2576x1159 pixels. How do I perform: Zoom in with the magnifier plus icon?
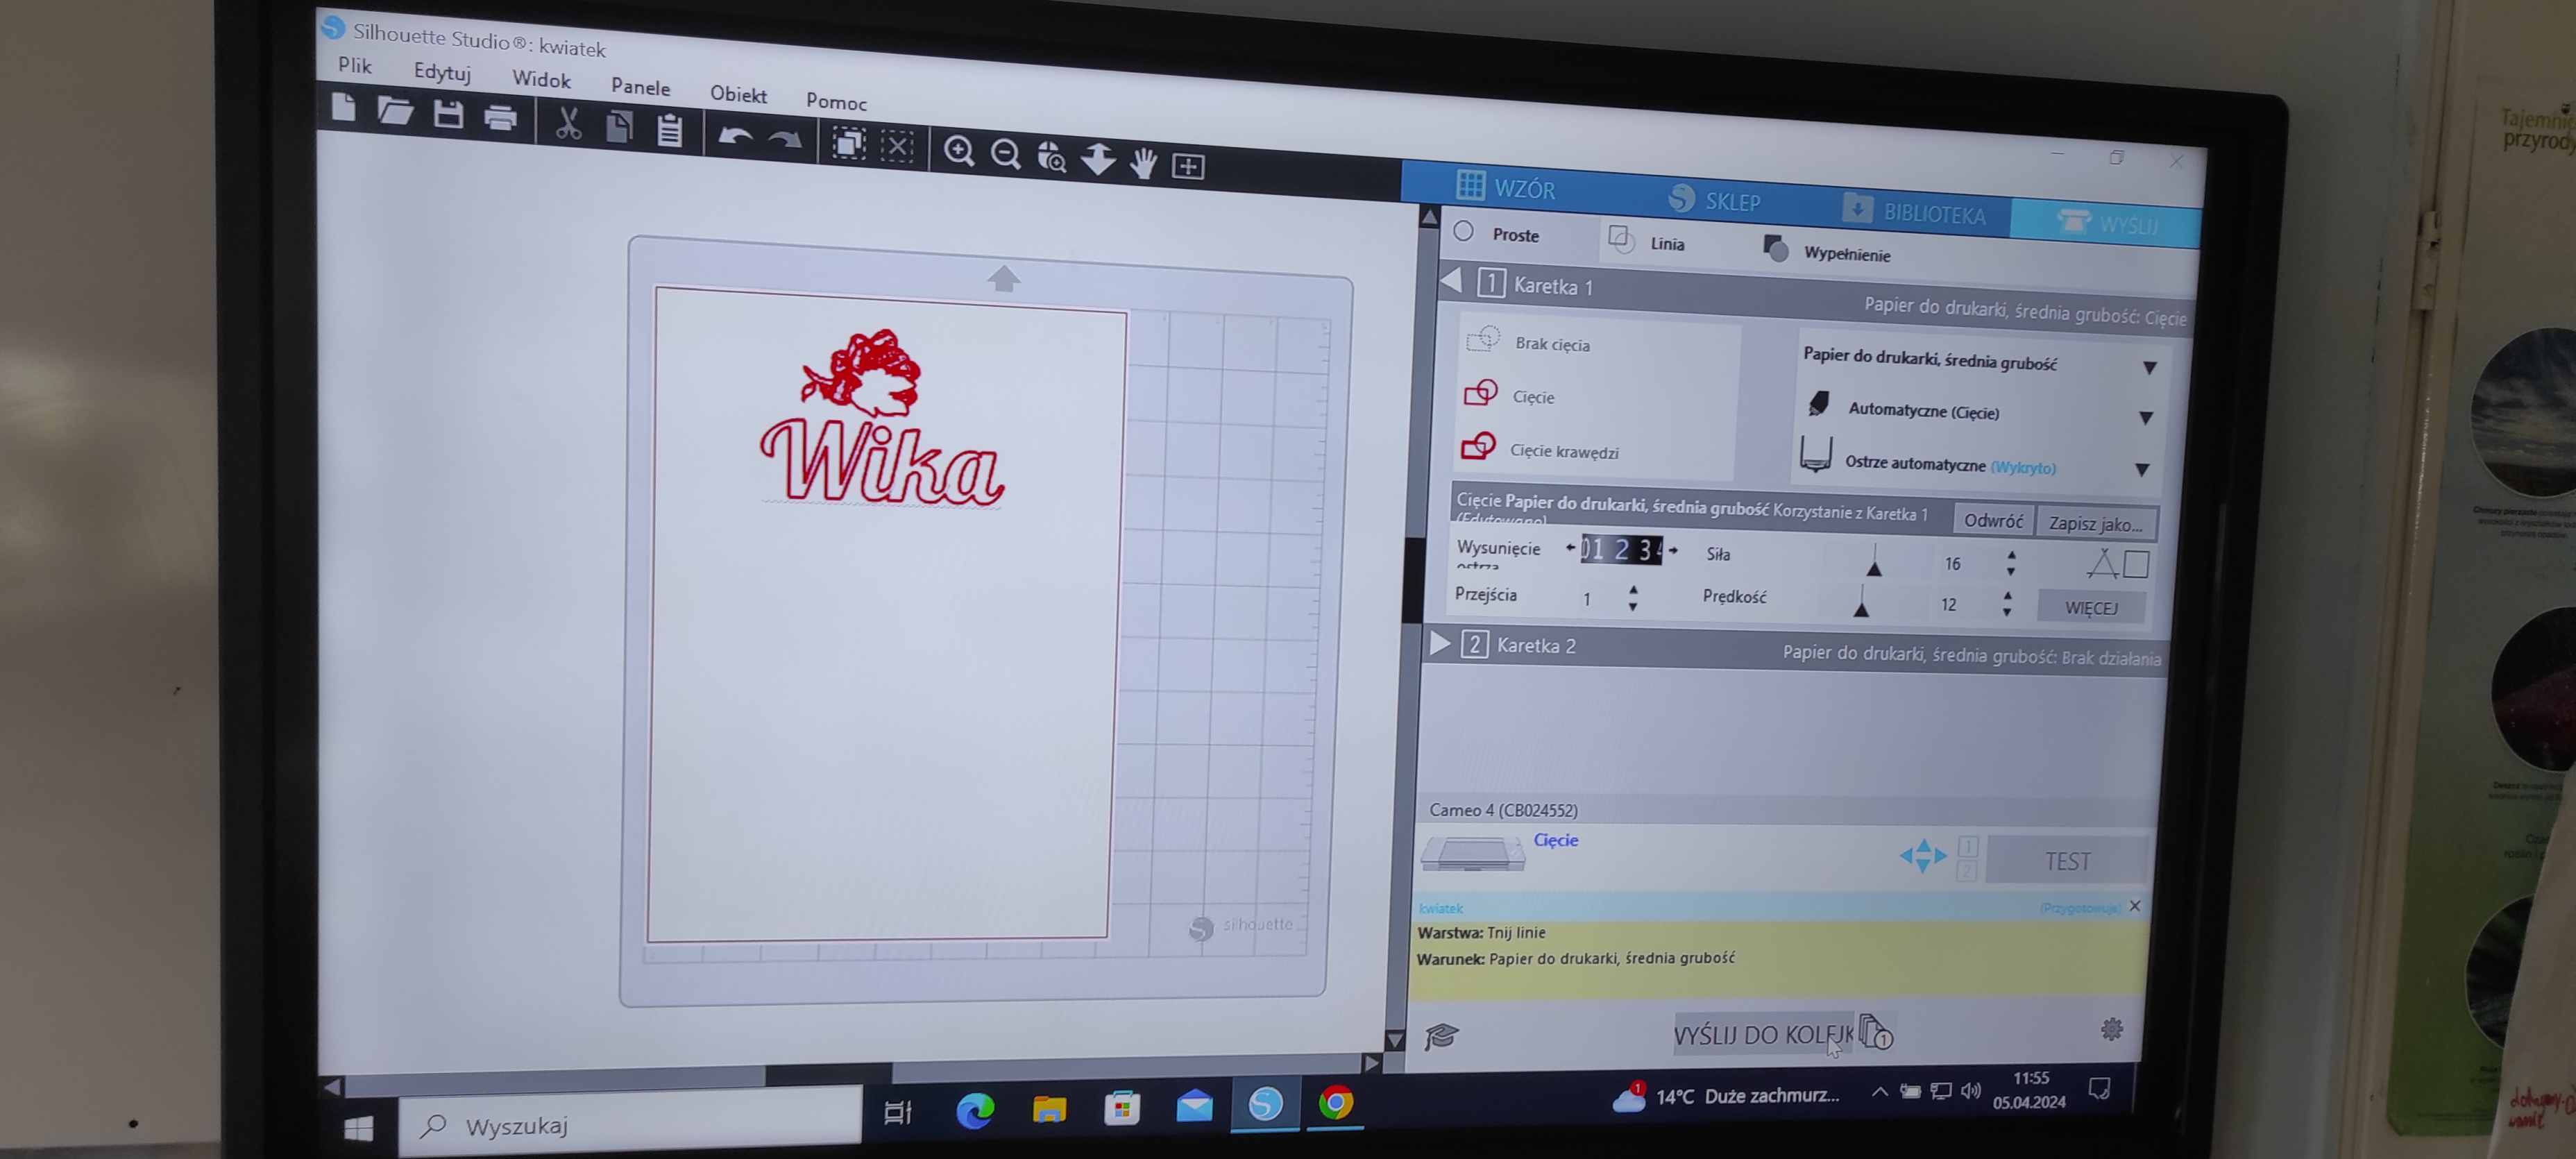tap(959, 152)
